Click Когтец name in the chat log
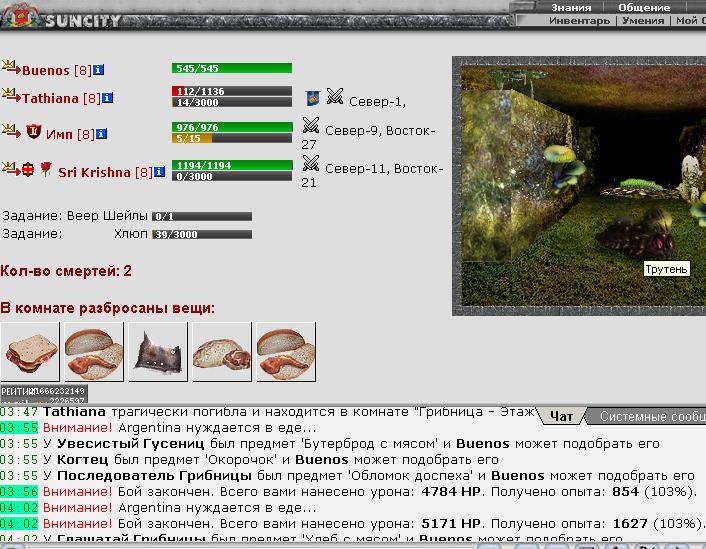Viewport: 706px width, 549px height. click(x=82, y=460)
